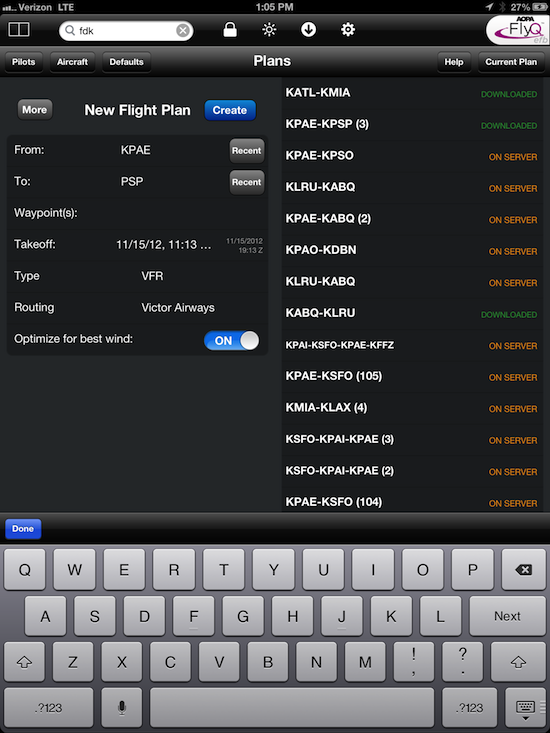Tap the More button
This screenshot has width=550, height=733.
pyautogui.click(x=35, y=110)
